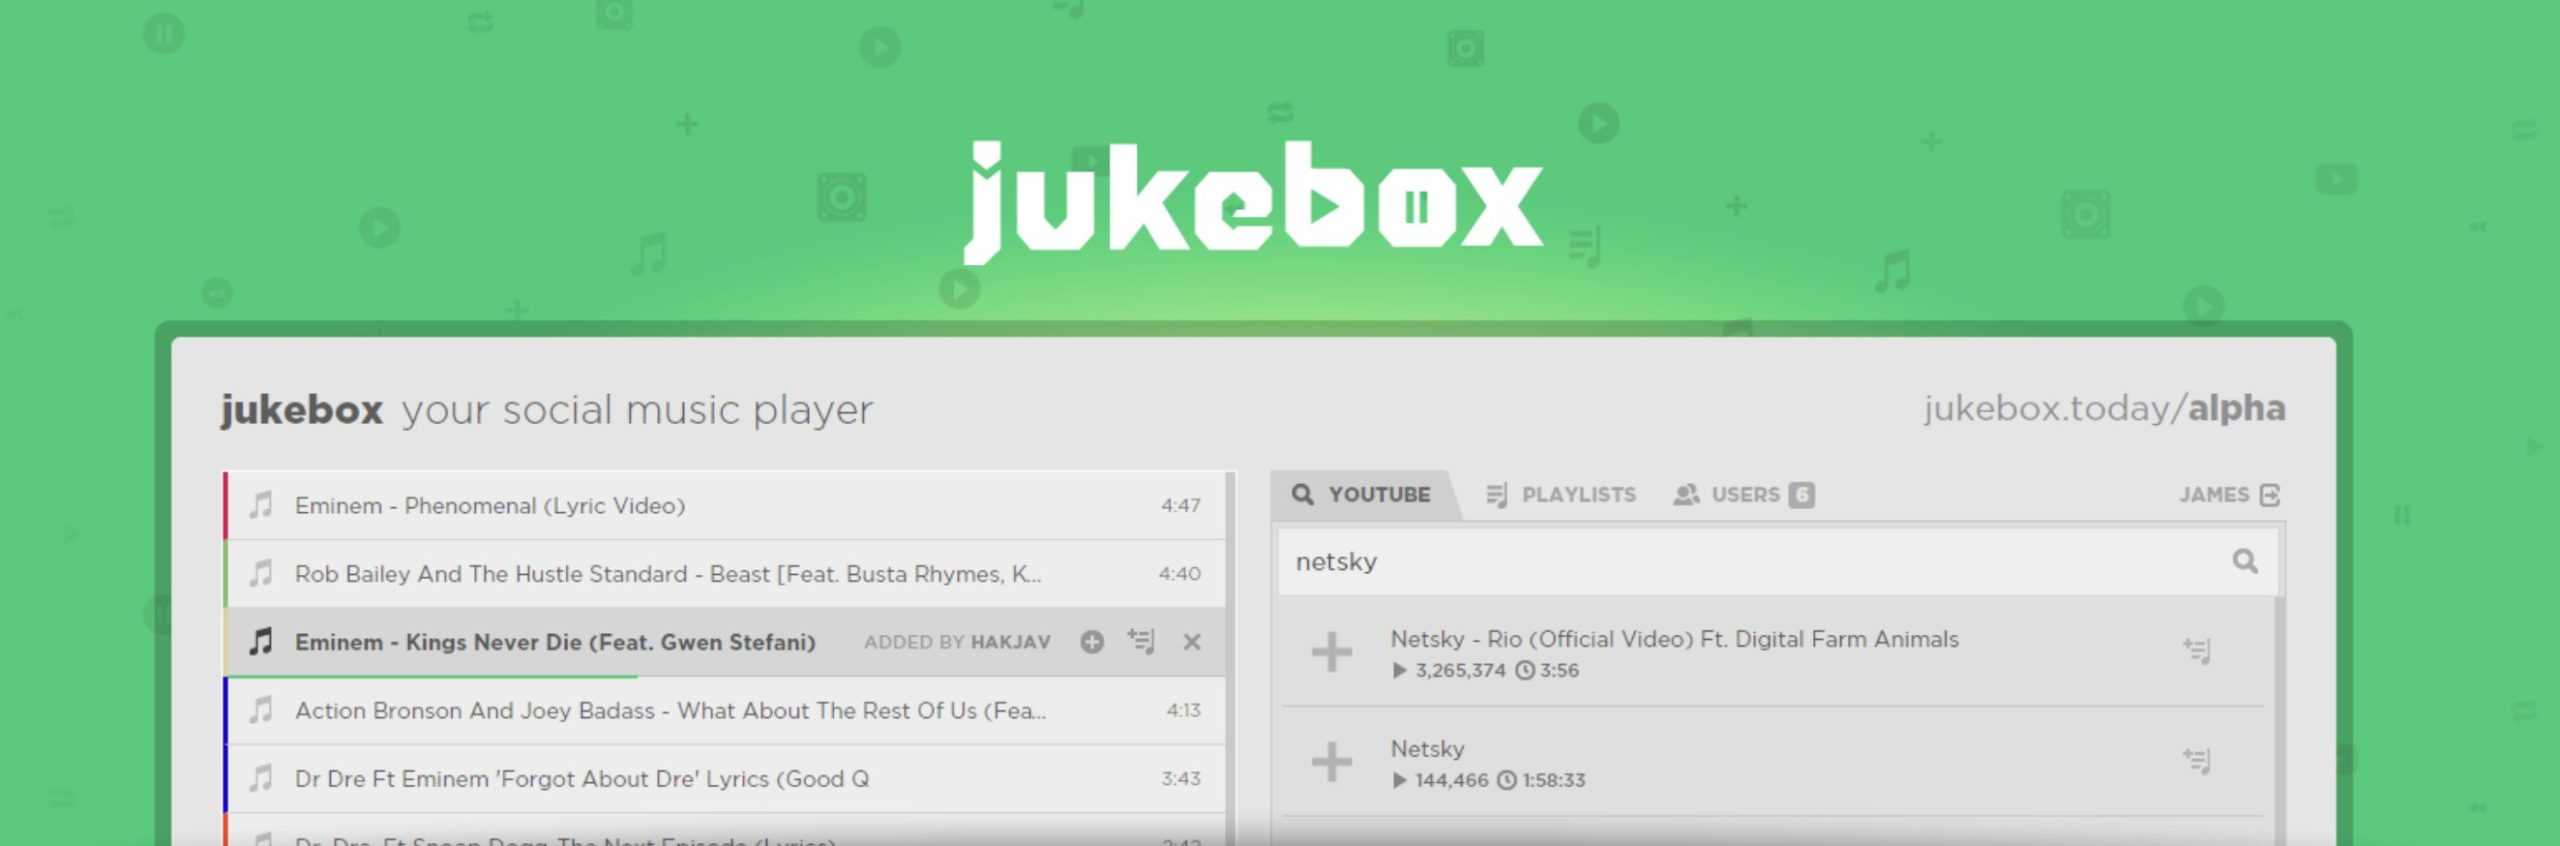Click the YouTube tab search icon
Viewport: 2560px width, 846px height.
point(1302,494)
